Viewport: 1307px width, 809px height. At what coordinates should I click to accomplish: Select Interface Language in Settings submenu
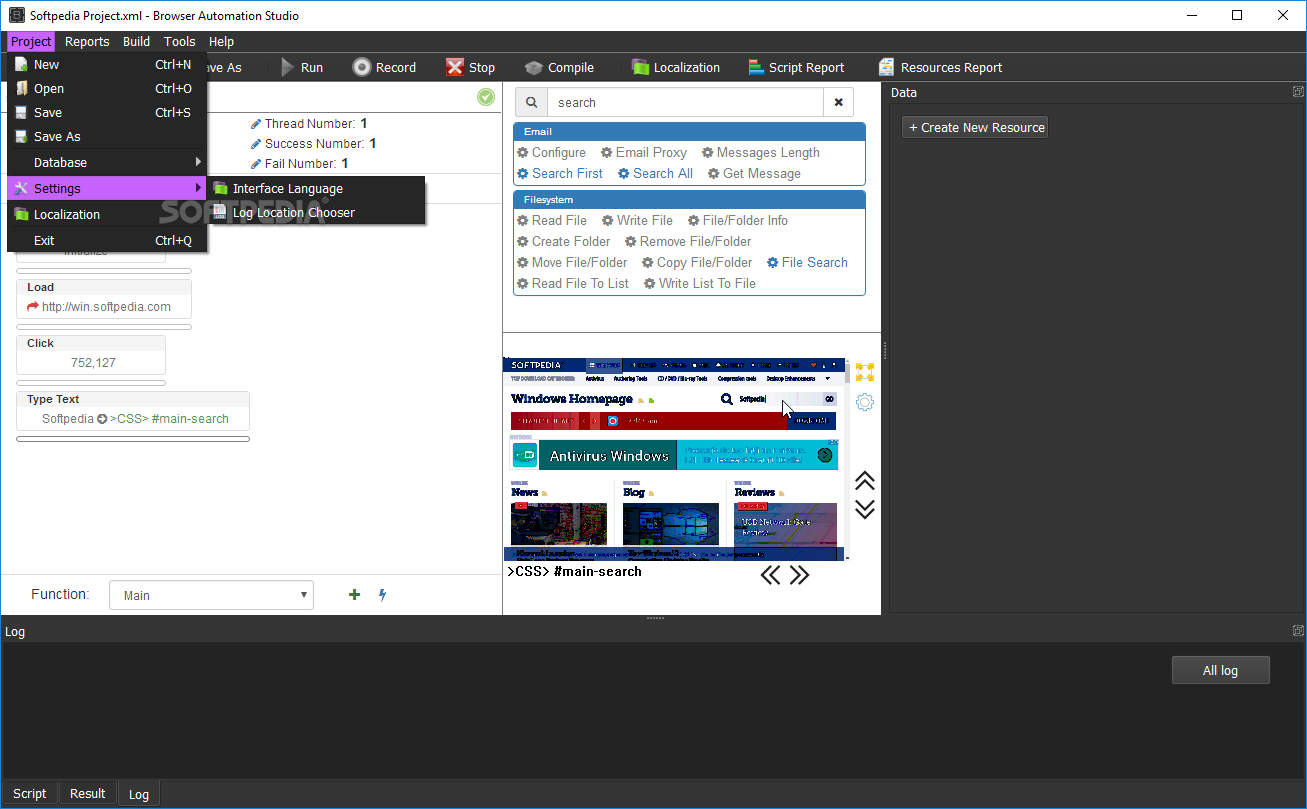click(x=316, y=189)
